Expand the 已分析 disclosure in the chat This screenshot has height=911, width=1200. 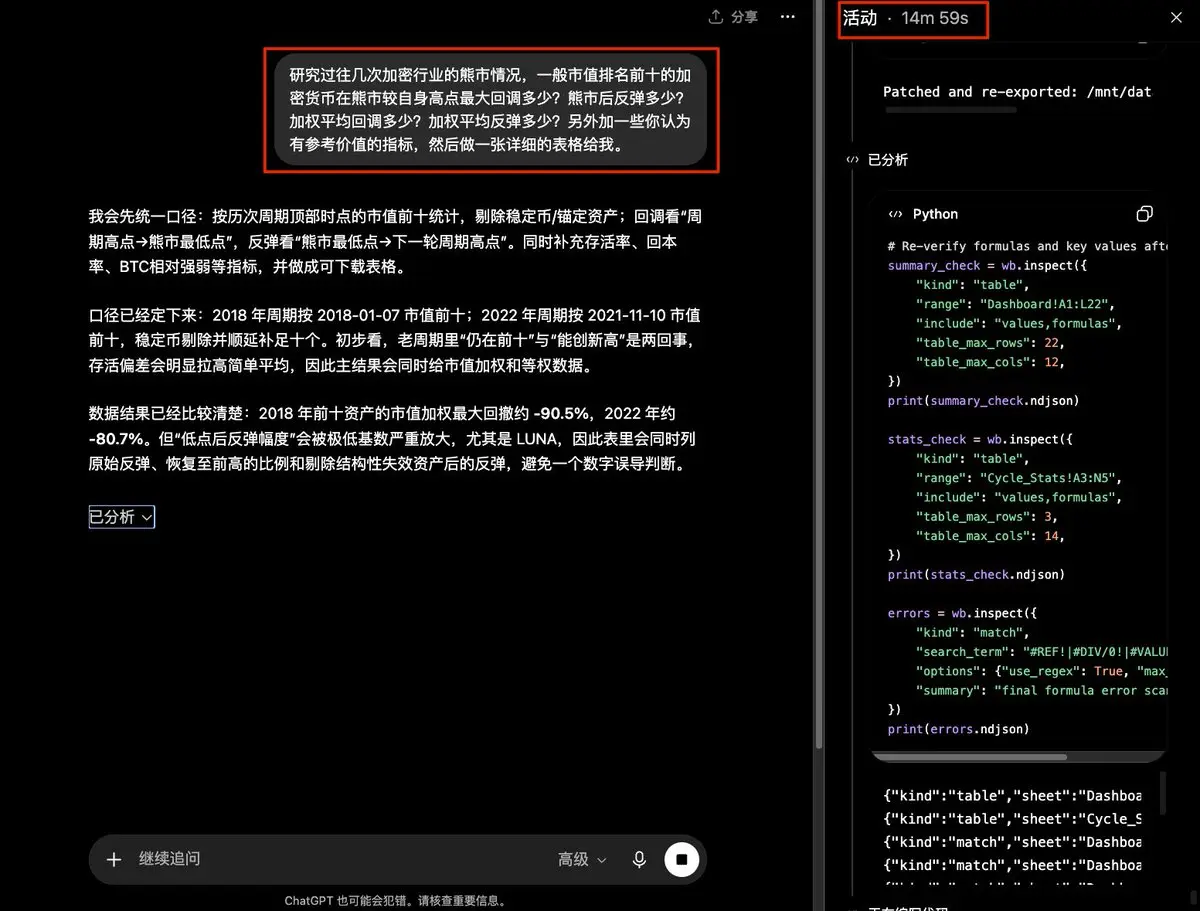(121, 517)
